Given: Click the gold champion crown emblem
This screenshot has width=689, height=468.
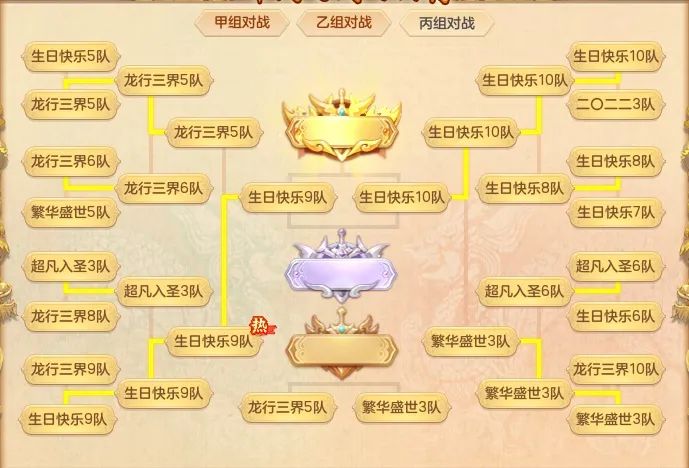Looking at the screenshot, I should click(342, 125).
